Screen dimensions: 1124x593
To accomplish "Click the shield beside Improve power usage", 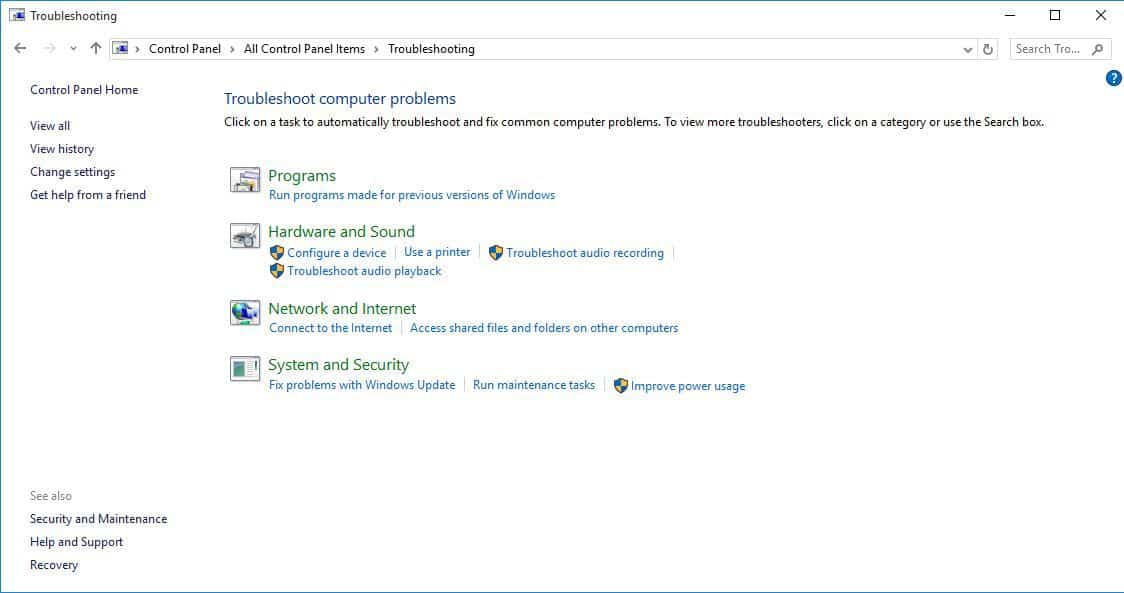I will coord(619,385).
